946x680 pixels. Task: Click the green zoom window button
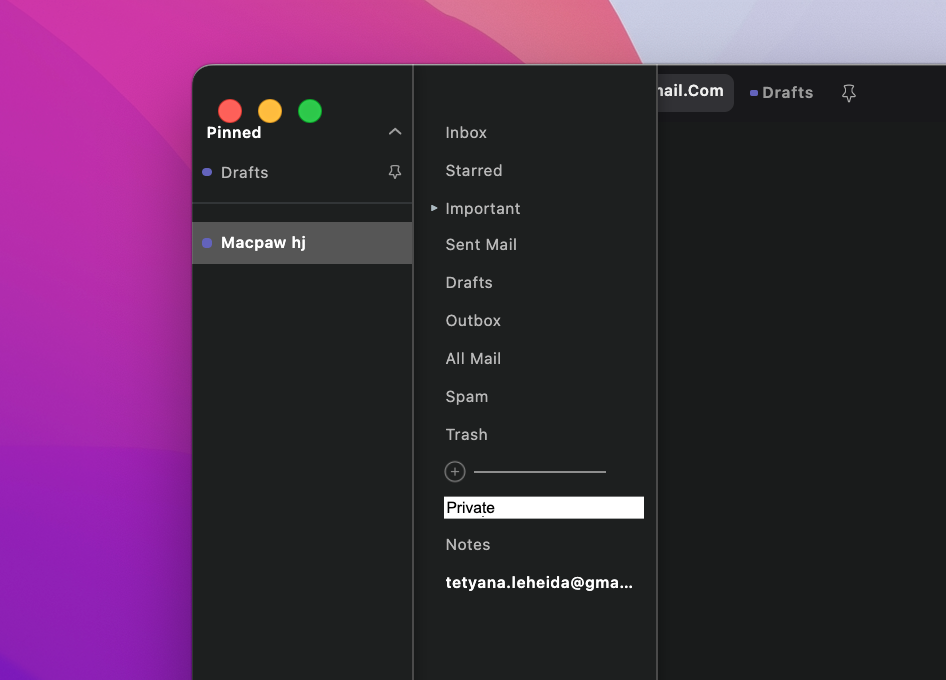310,111
